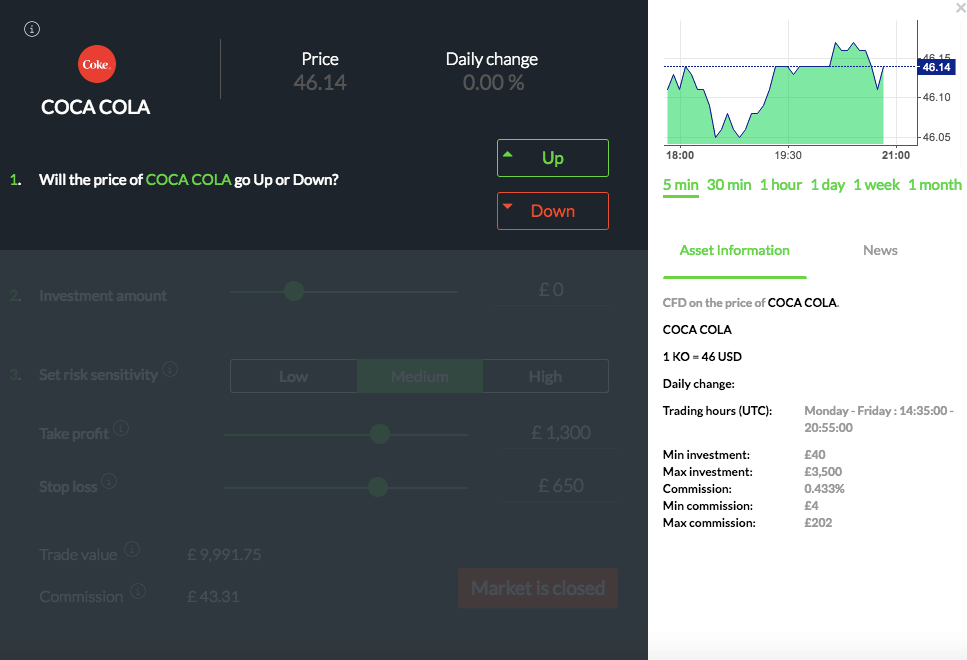Viewport: 967px width, 660px height.
Task: Click the 46.14 price label on the chart
Action: click(936, 67)
